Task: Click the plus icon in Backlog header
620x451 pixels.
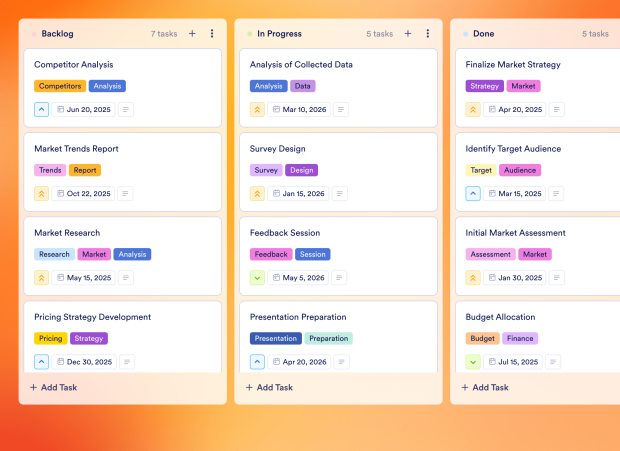Action: (x=192, y=34)
